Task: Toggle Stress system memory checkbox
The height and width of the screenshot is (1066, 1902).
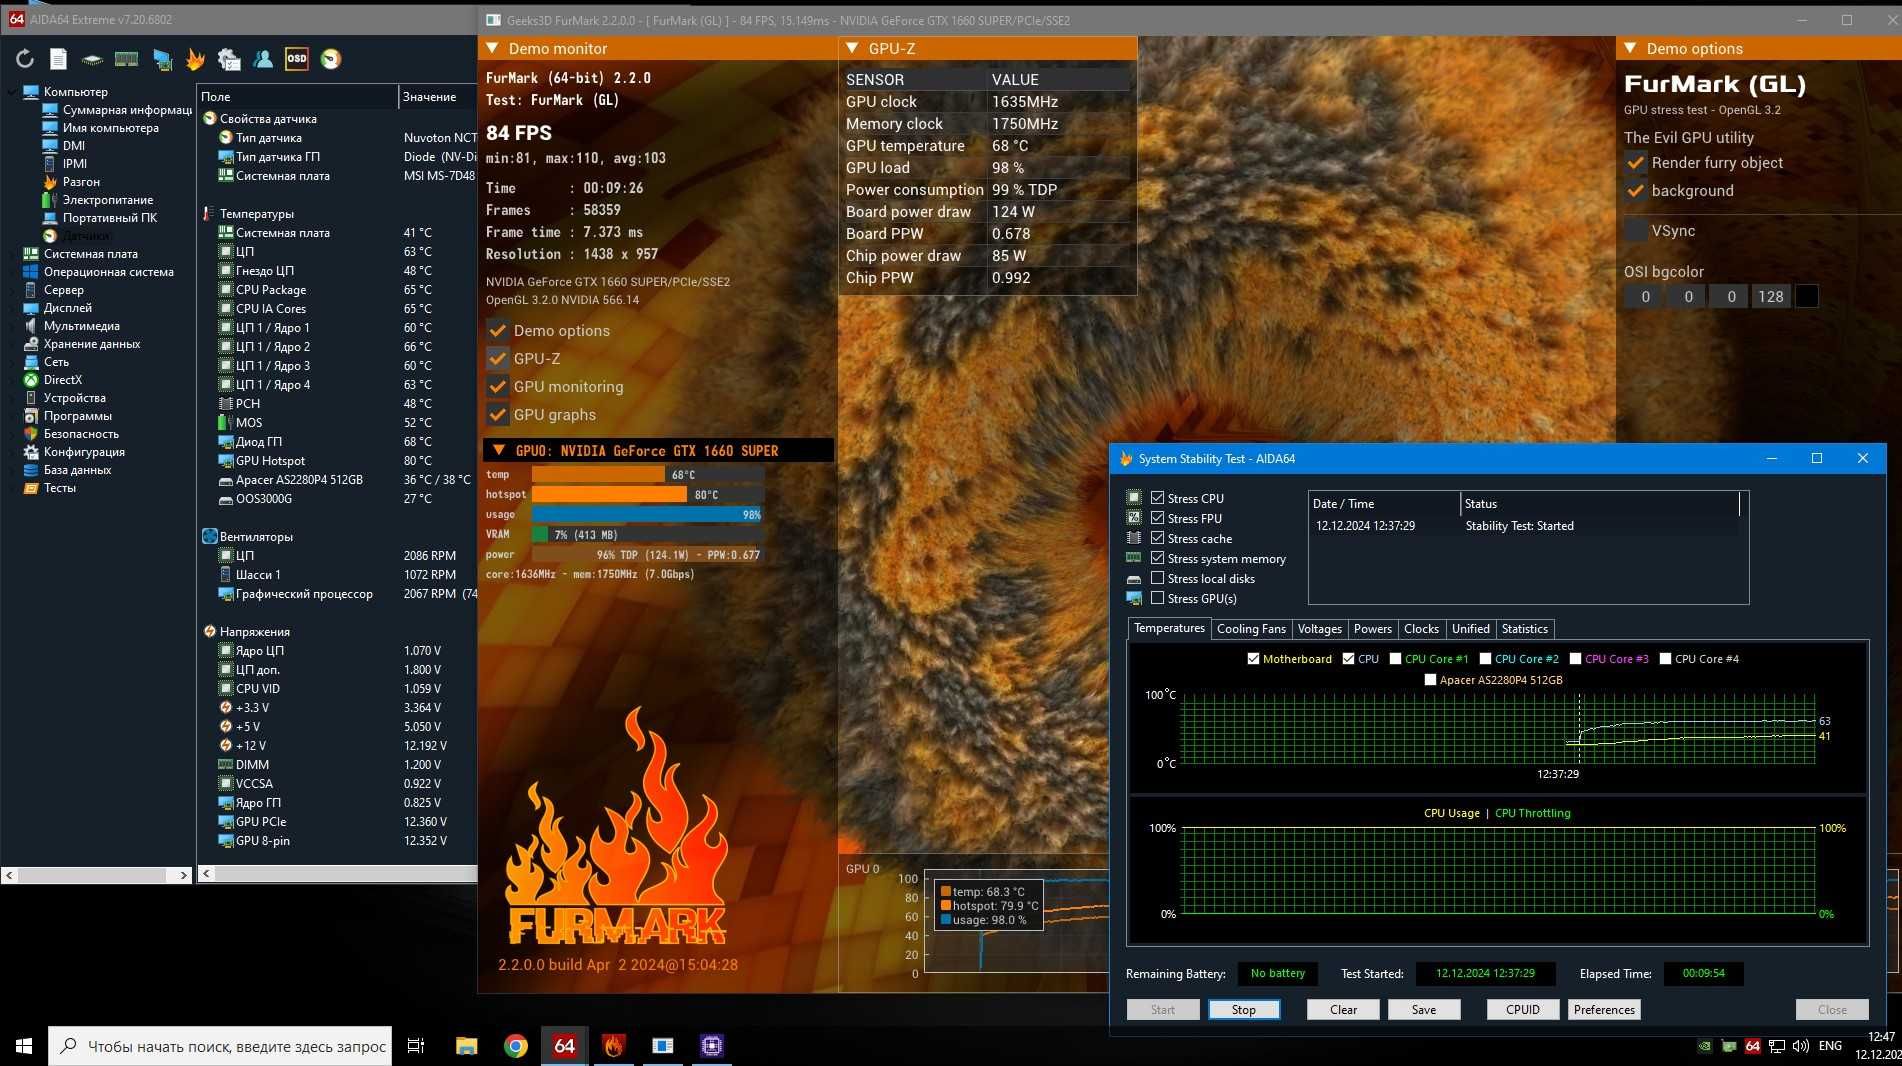Action: [1157, 558]
